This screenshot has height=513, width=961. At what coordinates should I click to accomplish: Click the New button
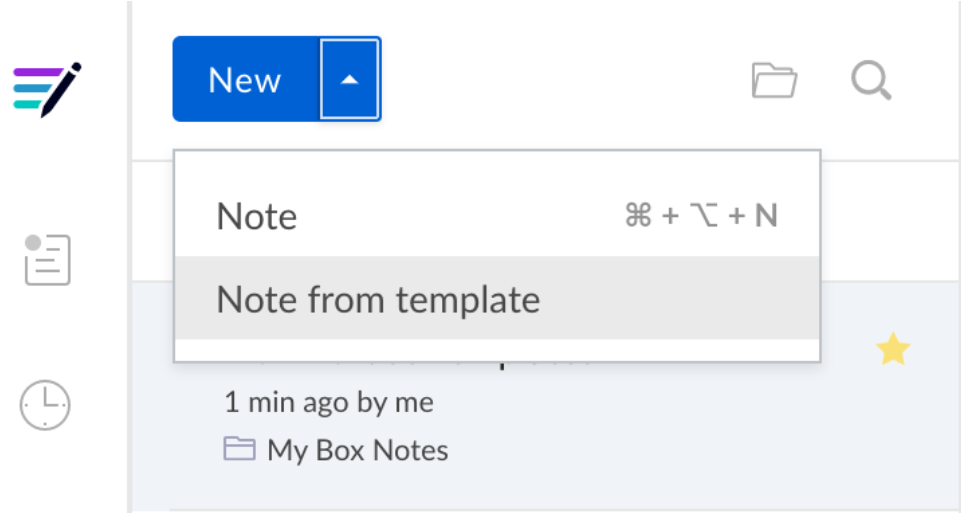click(246, 79)
